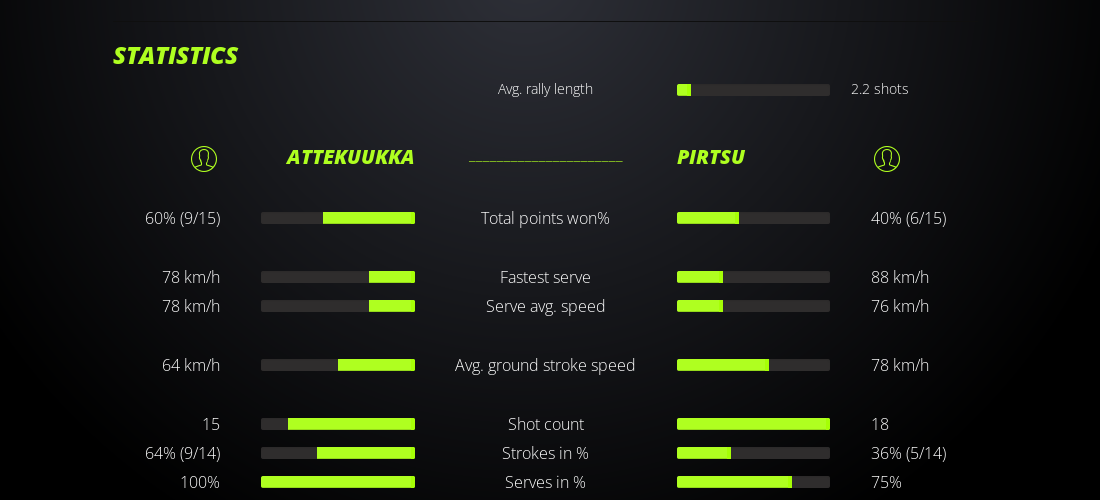Click Pirtsu's Strokes in % bar
The image size is (1100, 500).
pos(753,453)
